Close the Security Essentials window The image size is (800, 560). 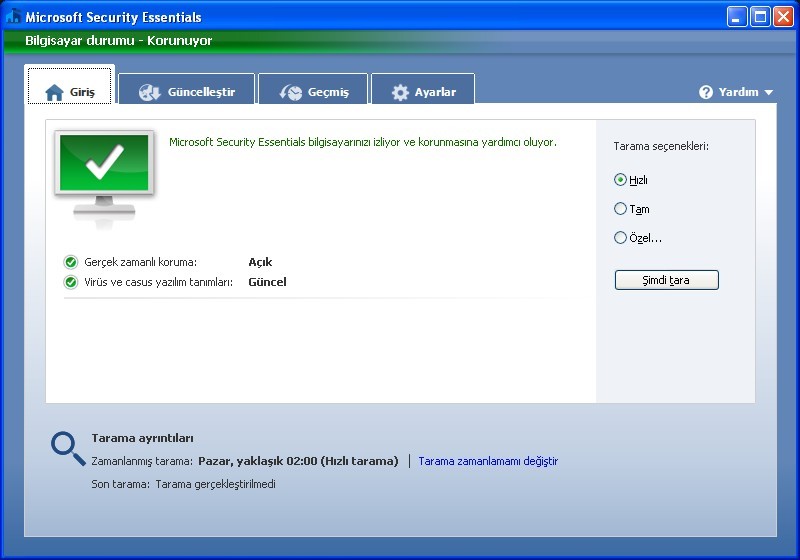[783, 16]
